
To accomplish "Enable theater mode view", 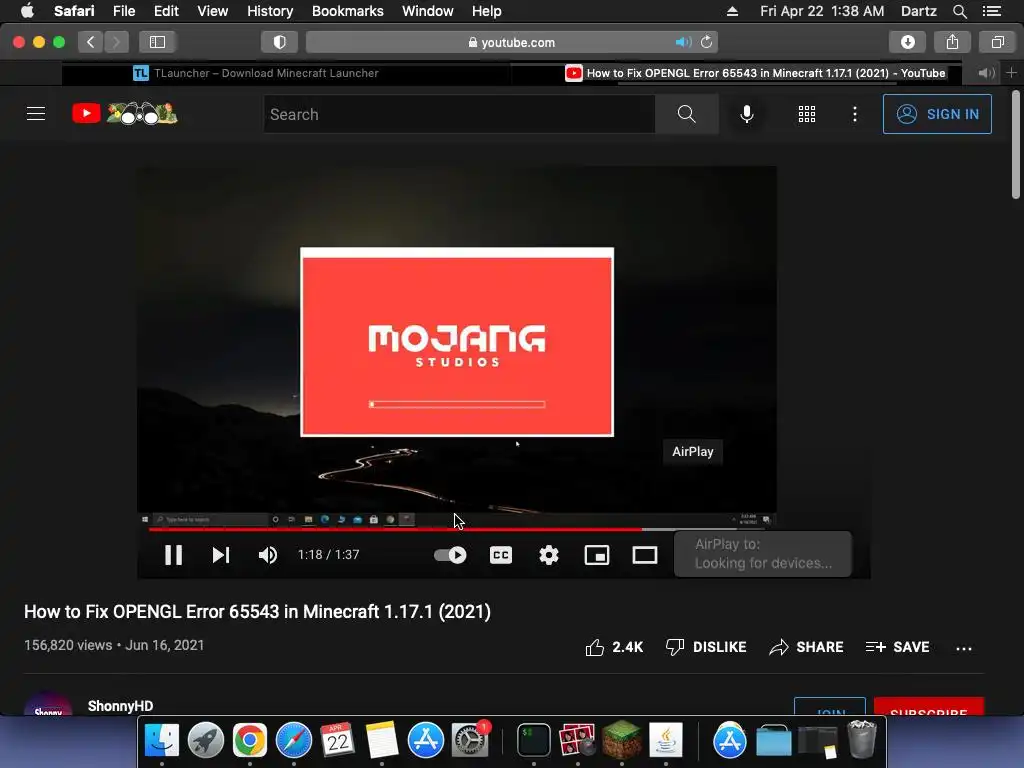I will 645,554.
